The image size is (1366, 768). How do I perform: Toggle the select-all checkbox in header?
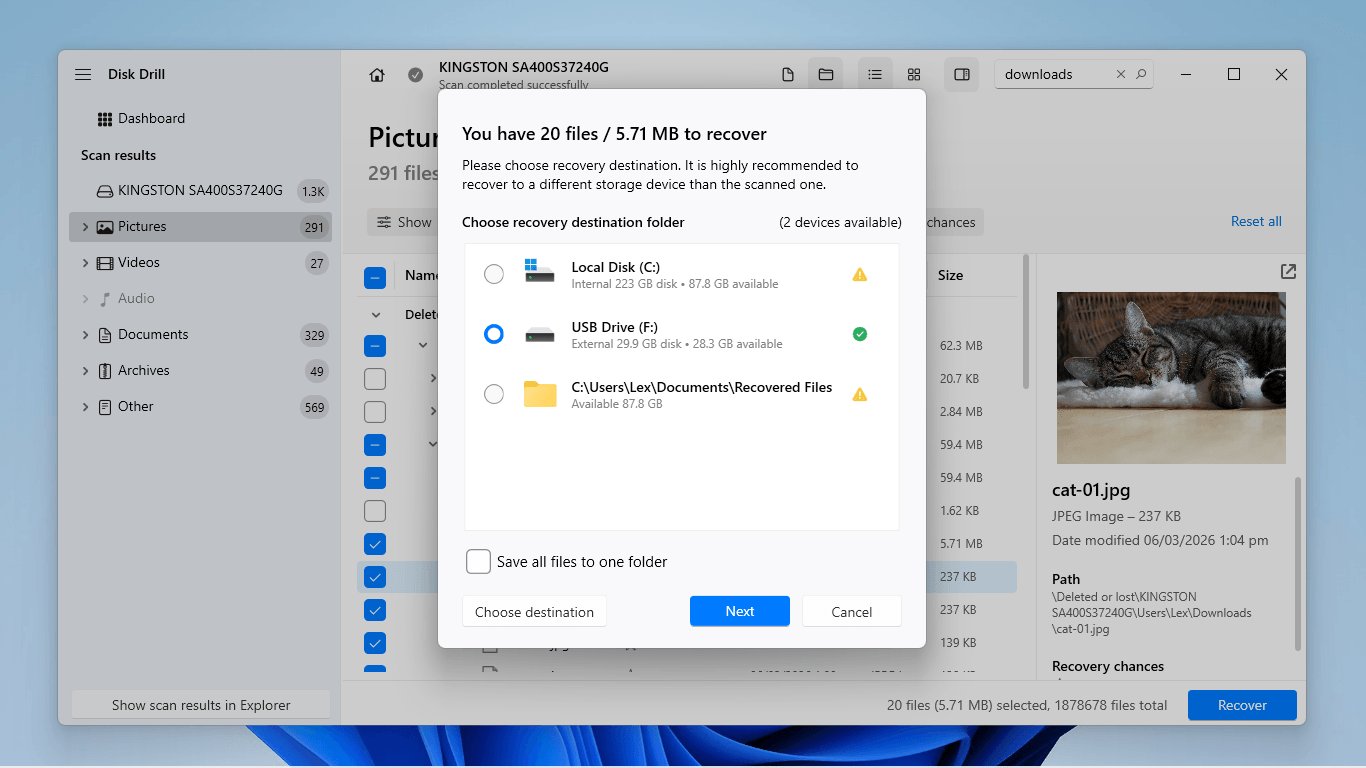coord(375,278)
